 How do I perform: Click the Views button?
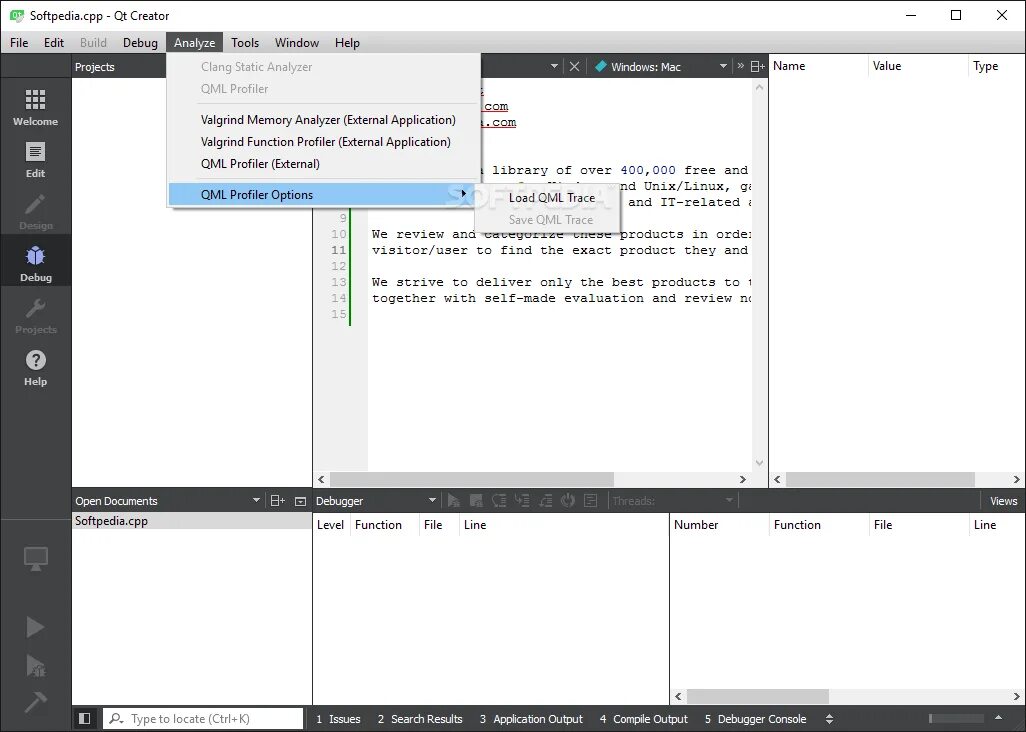pos(1003,501)
